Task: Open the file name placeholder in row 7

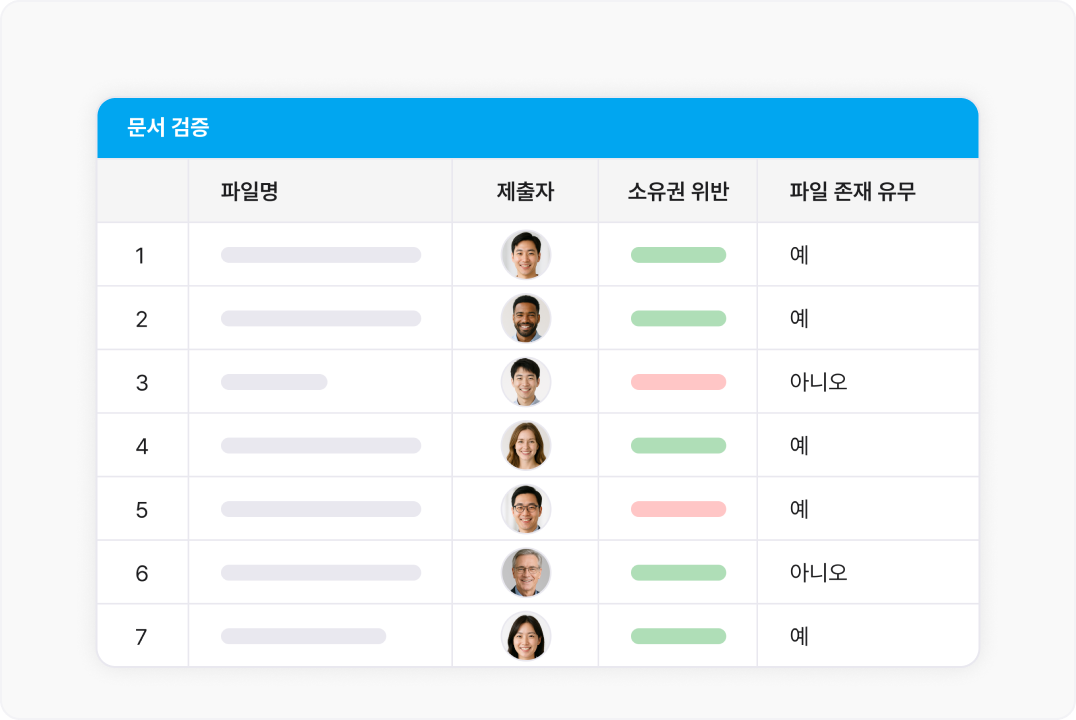Action: [303, 636]
